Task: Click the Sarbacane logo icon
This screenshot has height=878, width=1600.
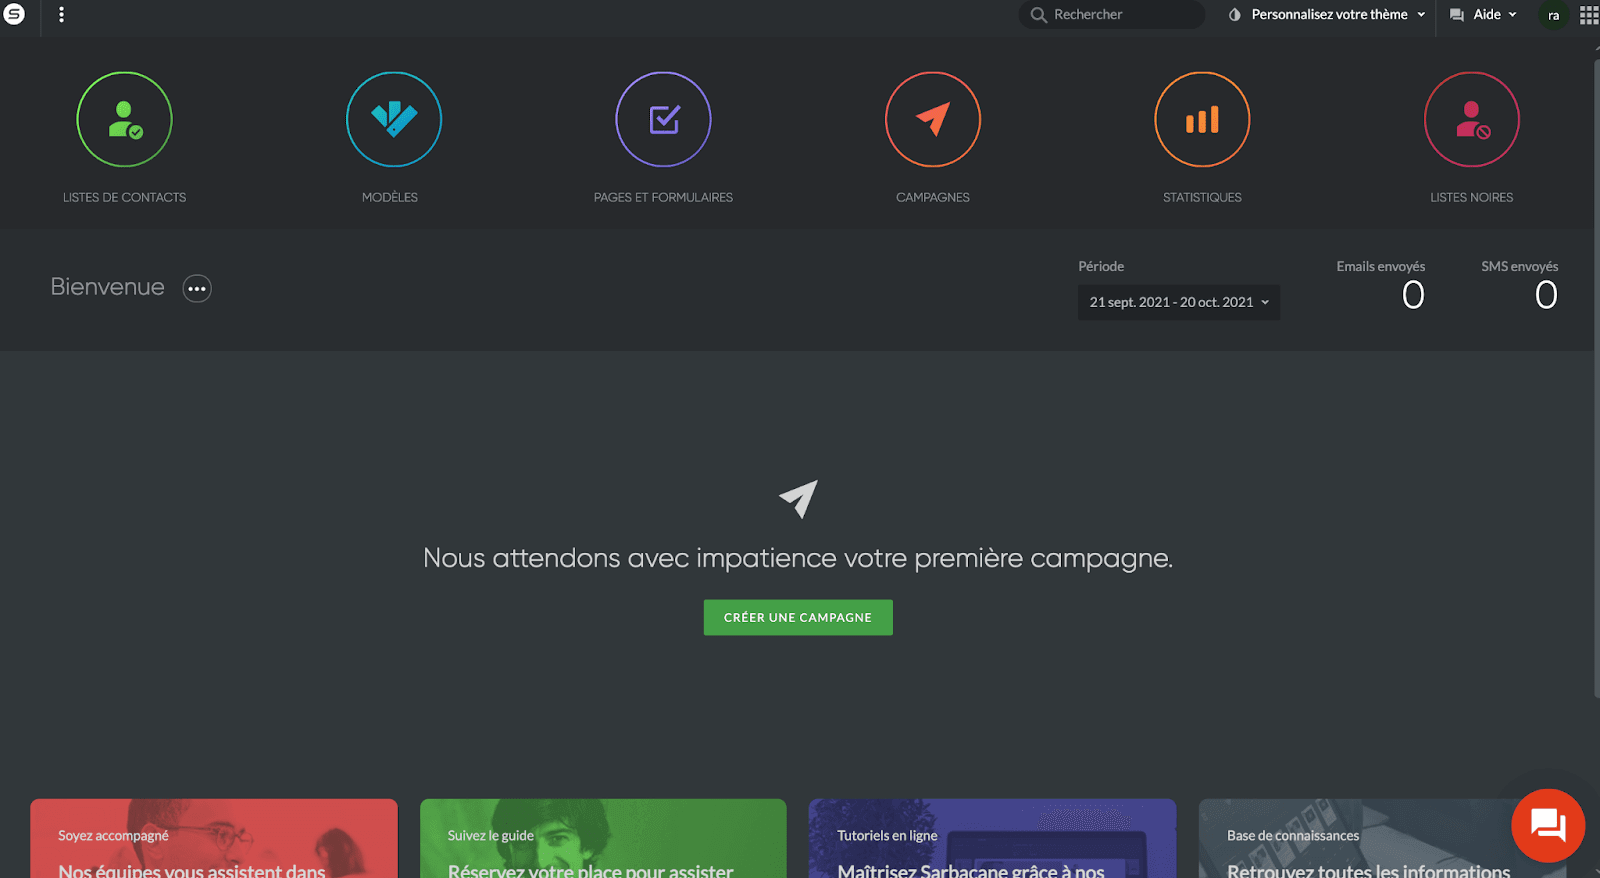Action: point(14,14)
